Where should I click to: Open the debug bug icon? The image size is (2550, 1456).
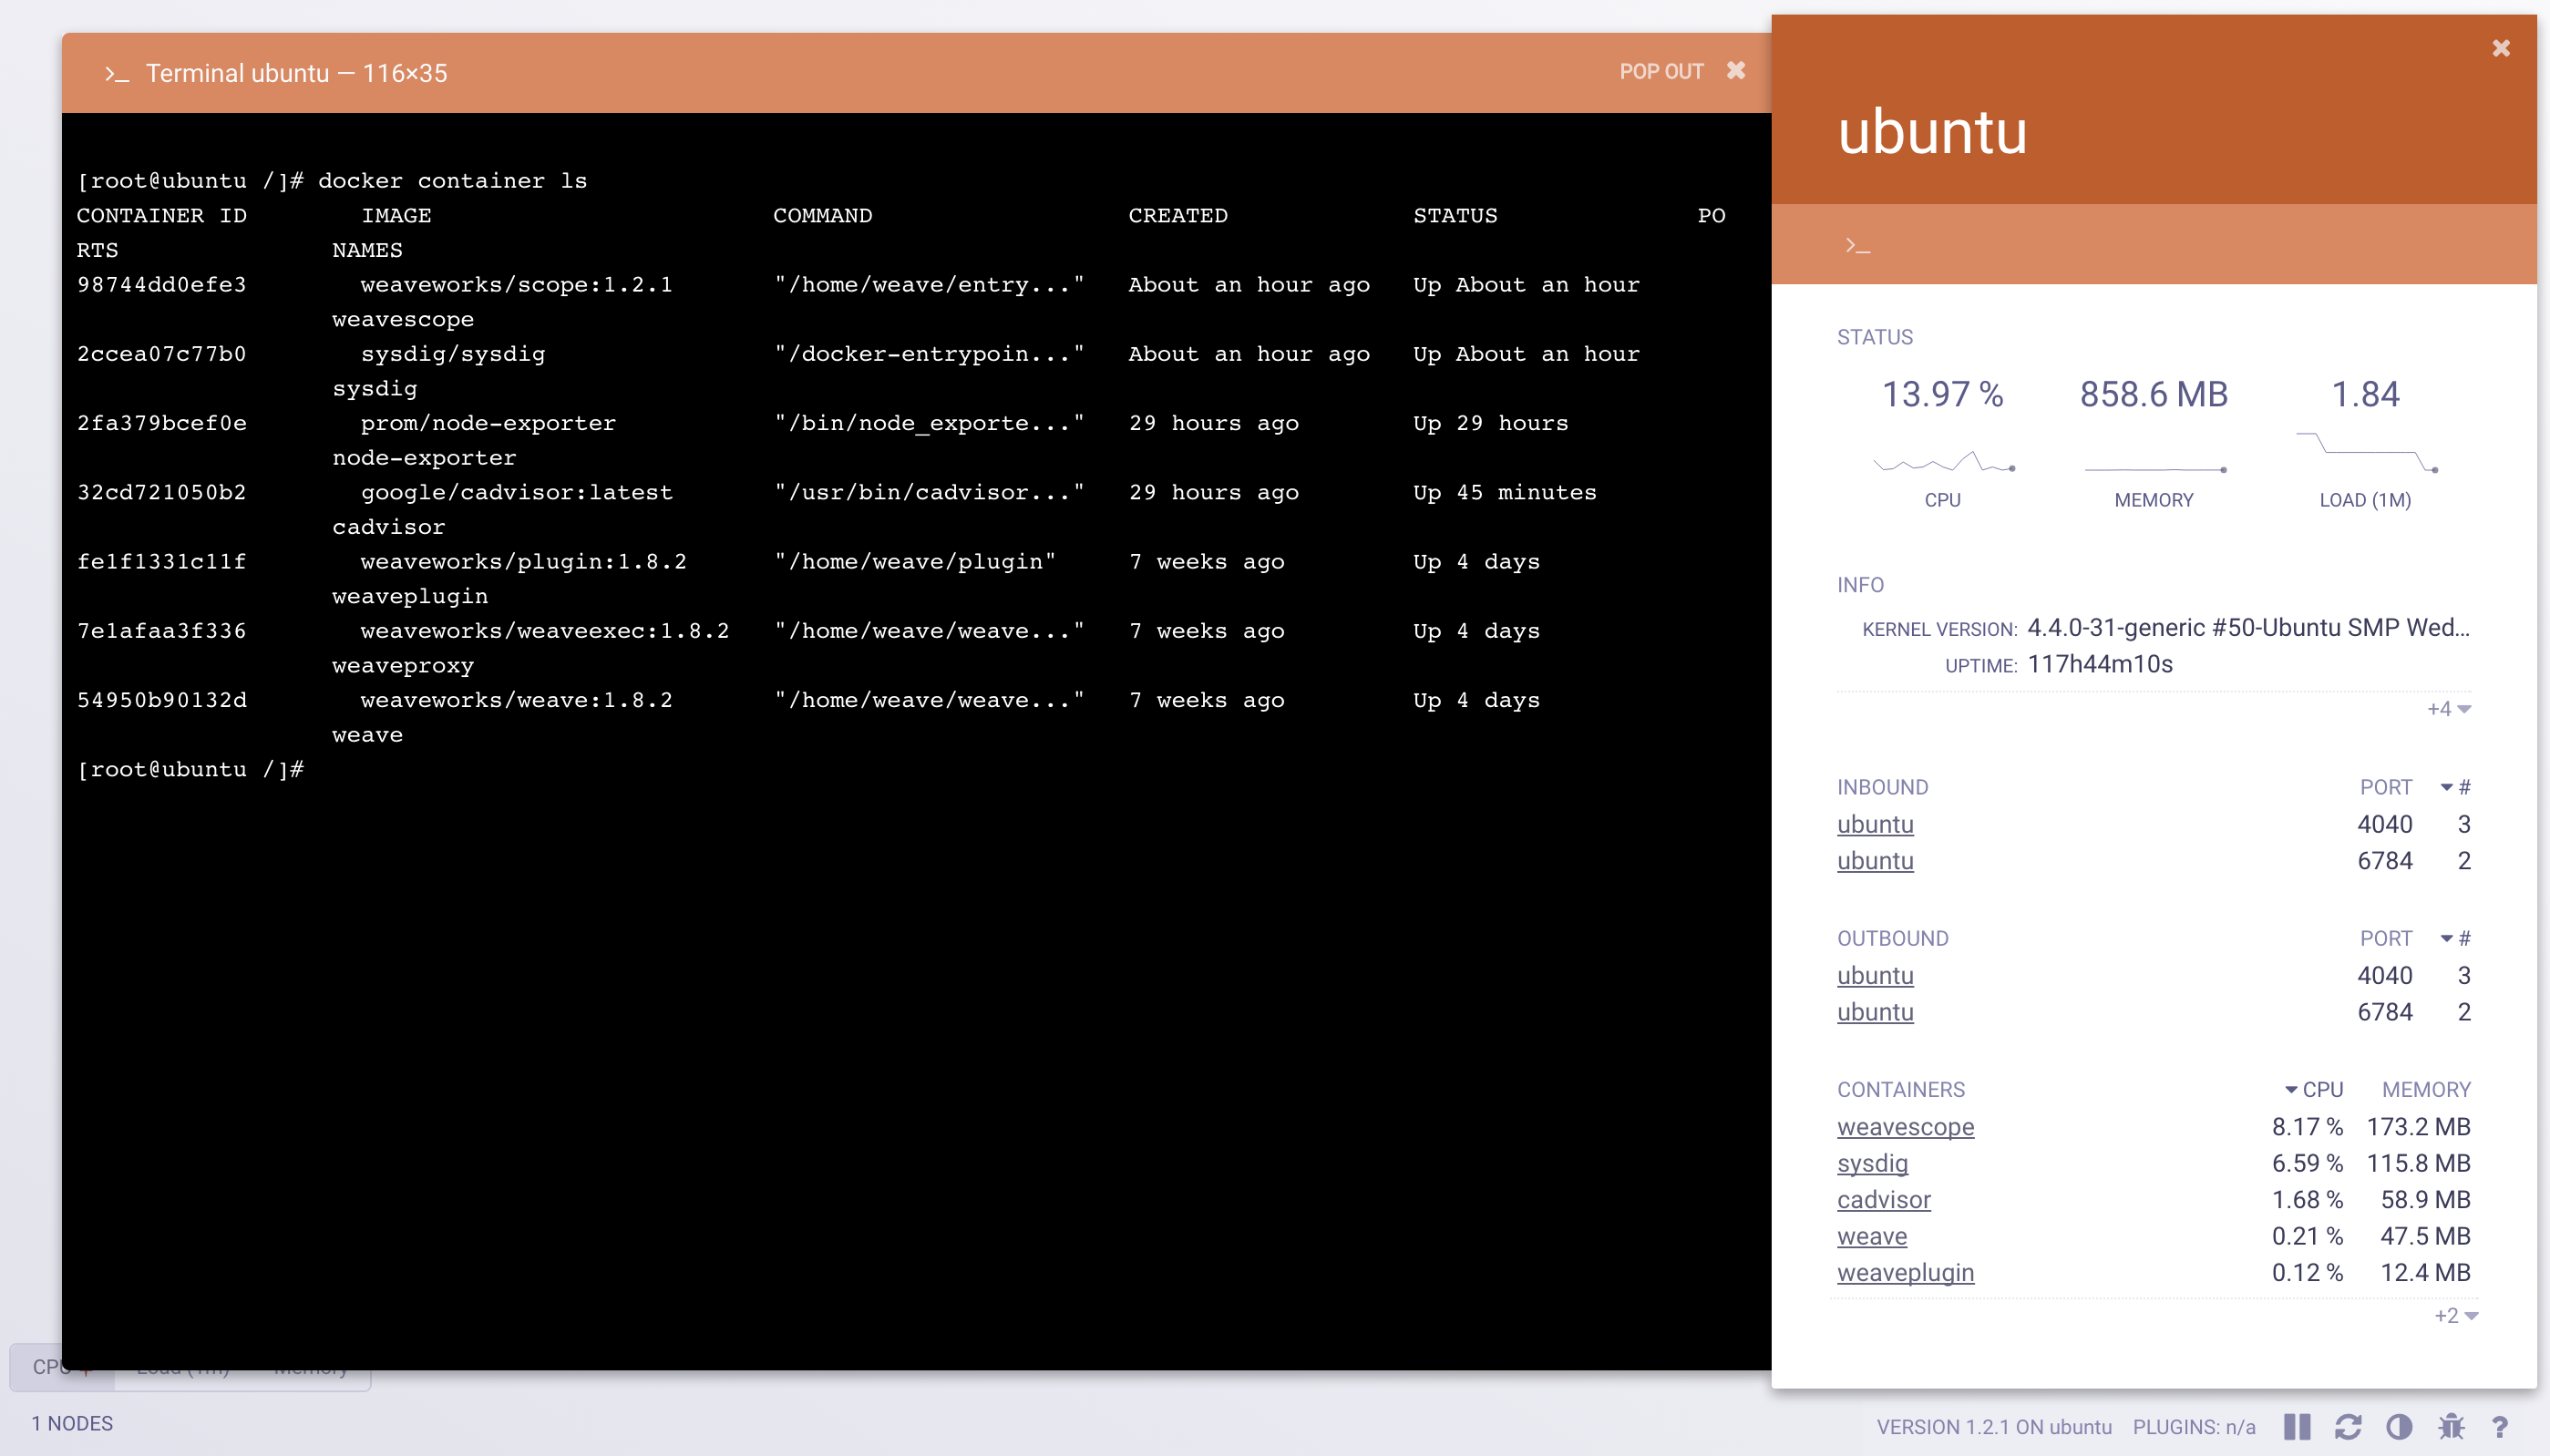(2451, 1427)
